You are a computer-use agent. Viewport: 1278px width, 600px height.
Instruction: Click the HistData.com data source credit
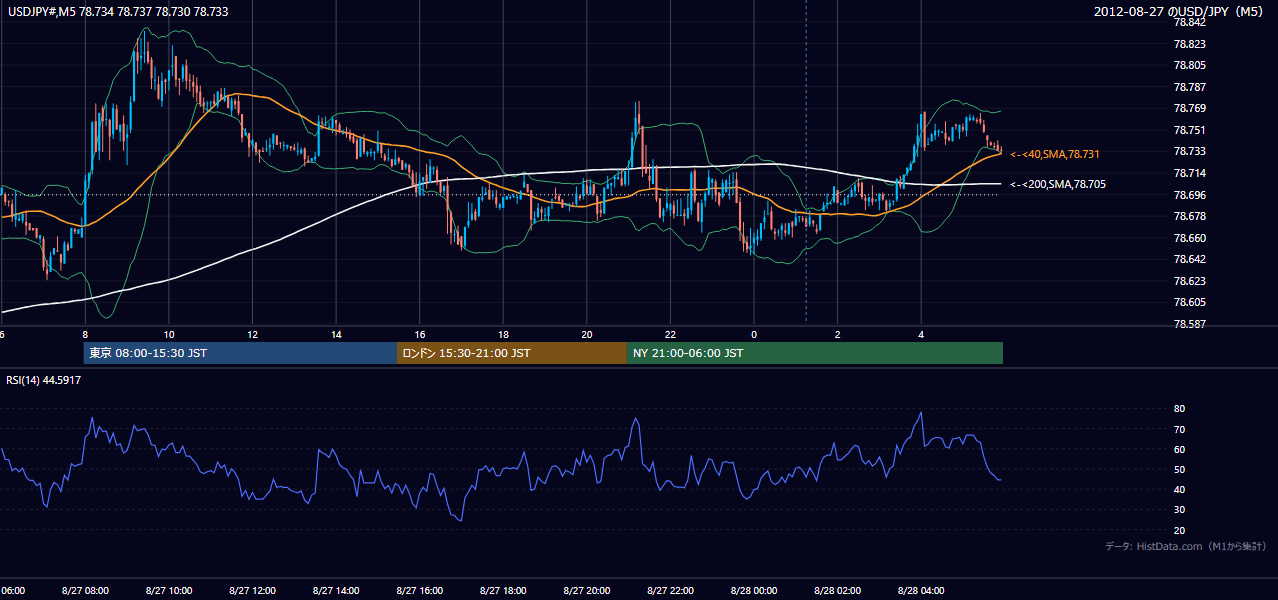point(1186,546)
